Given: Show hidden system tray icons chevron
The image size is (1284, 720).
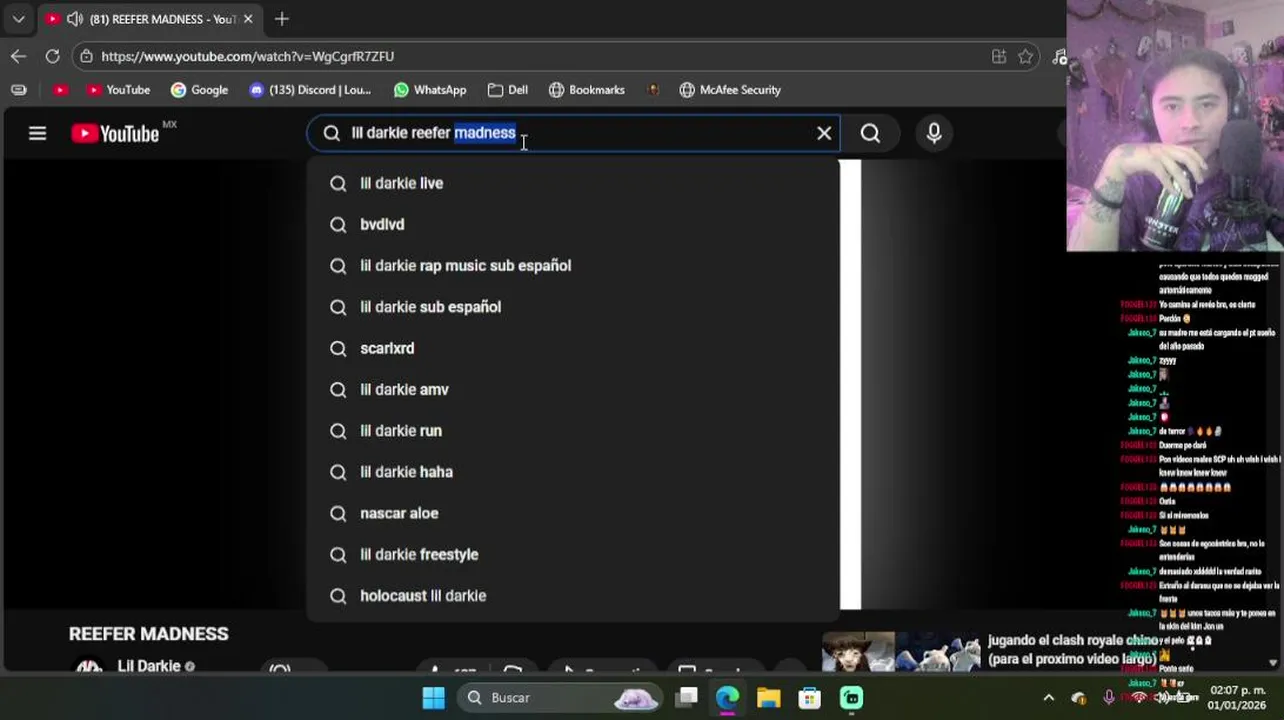Looking at the screenshot, I should tap(1048, 698).
